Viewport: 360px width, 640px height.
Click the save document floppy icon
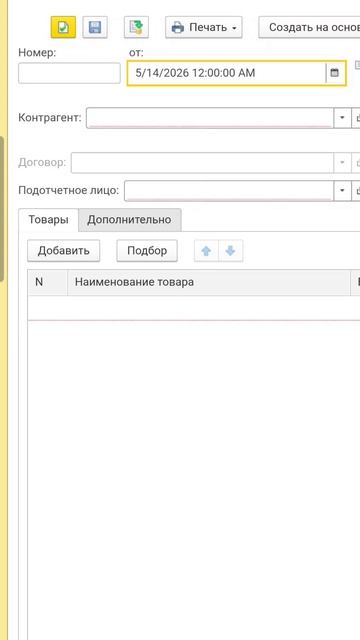point(95,27)
